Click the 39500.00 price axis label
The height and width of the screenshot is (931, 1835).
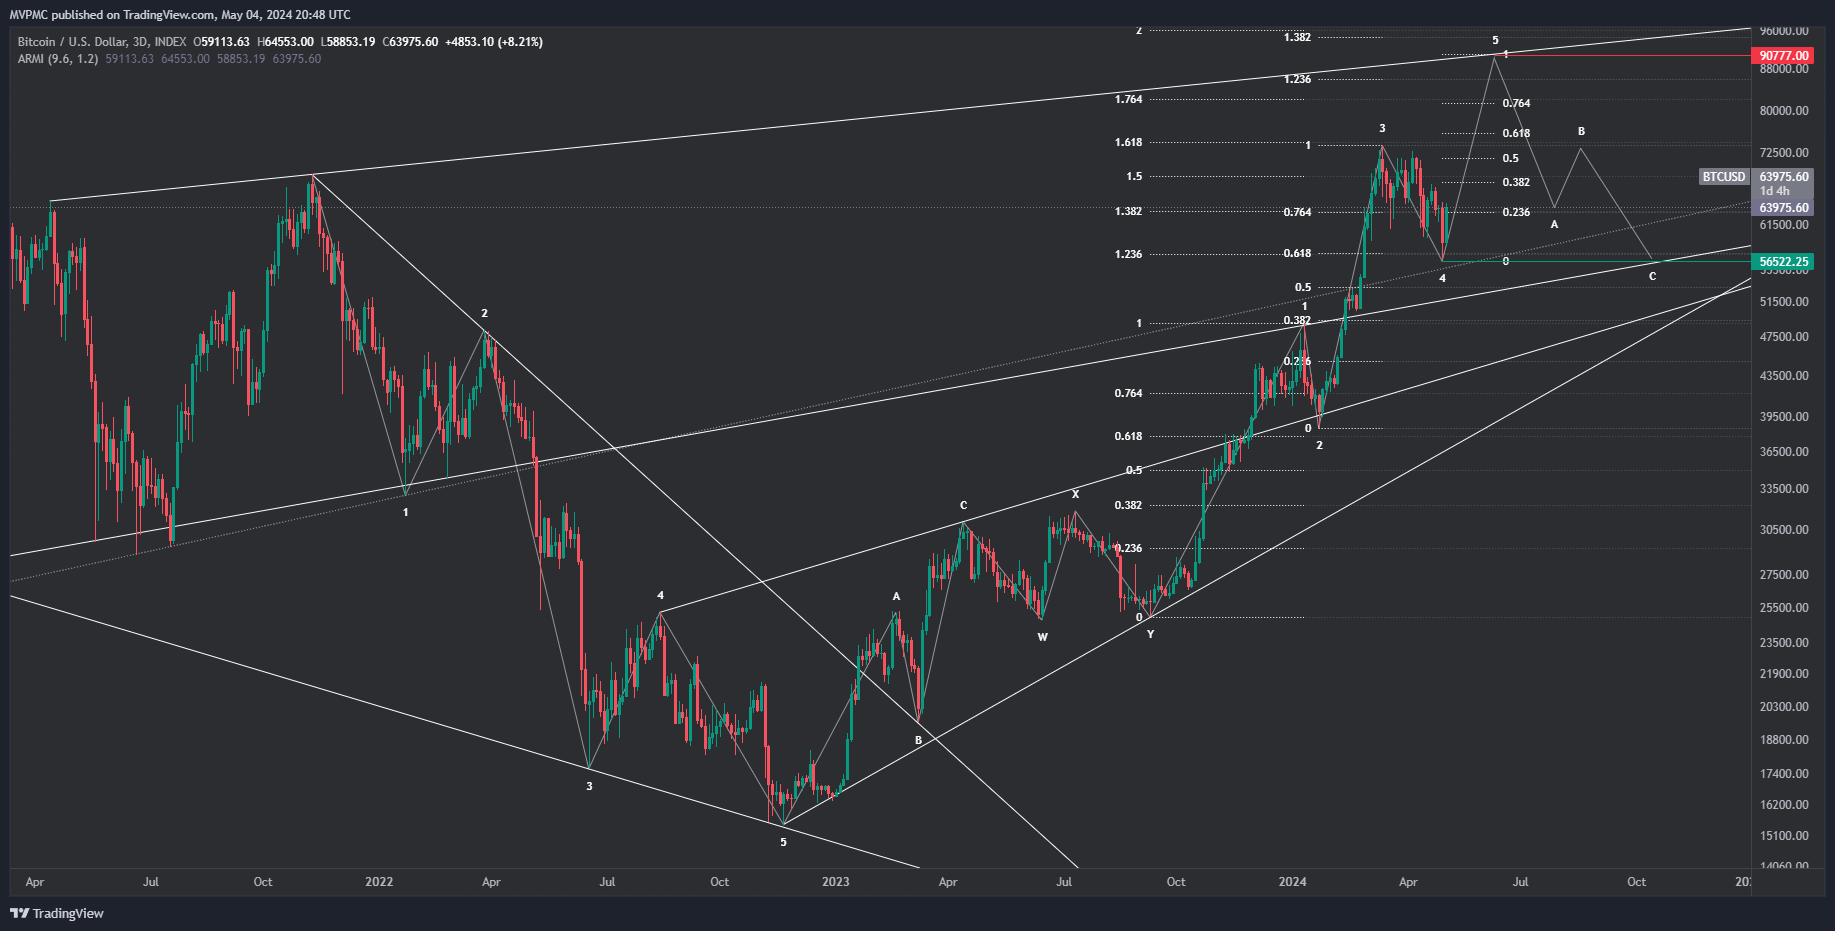1784,417
